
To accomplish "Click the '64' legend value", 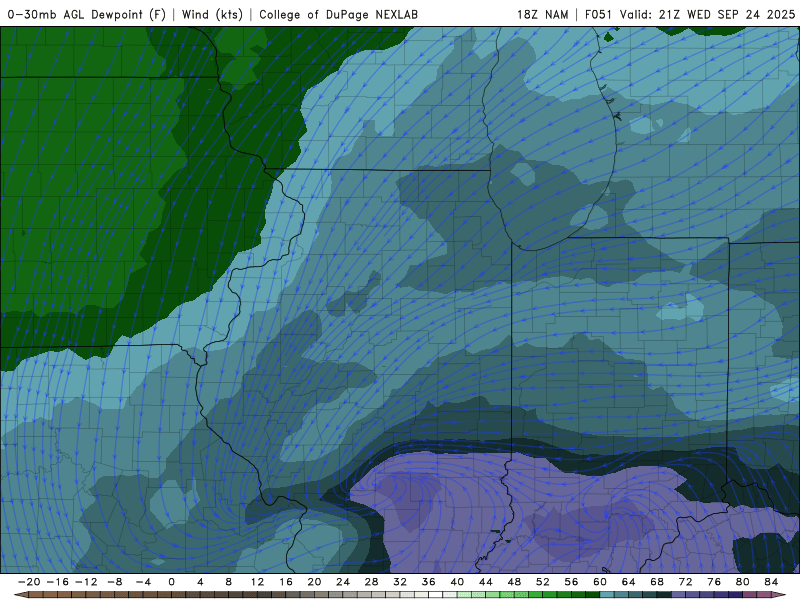I will (629, 582).
